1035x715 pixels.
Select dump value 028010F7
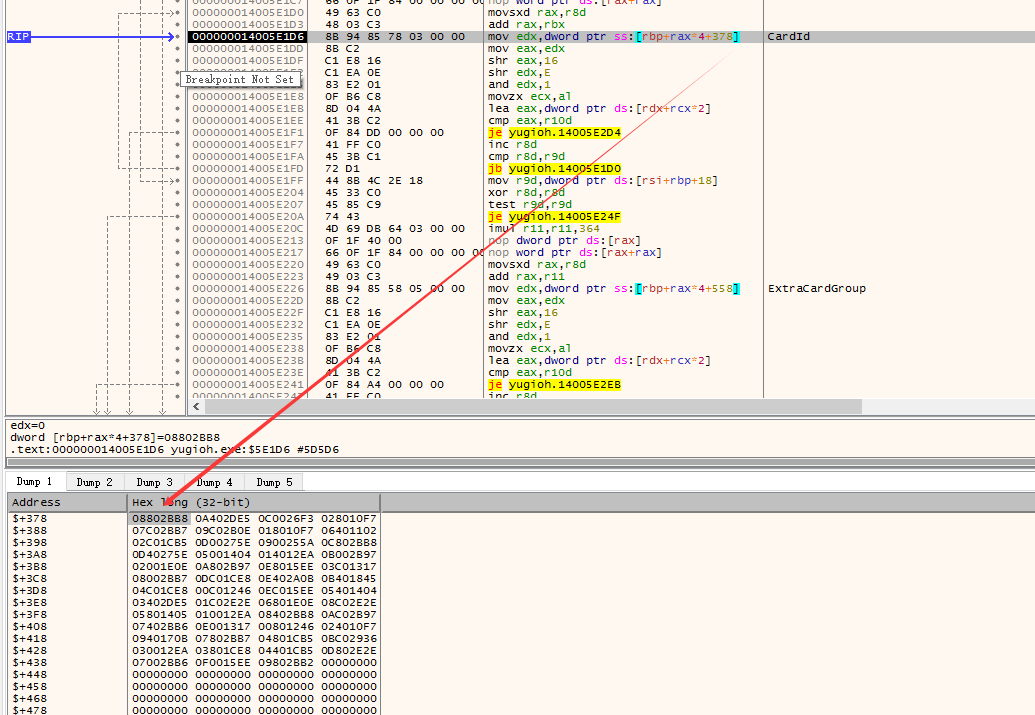pyautogui.click(x=349, y=519)
